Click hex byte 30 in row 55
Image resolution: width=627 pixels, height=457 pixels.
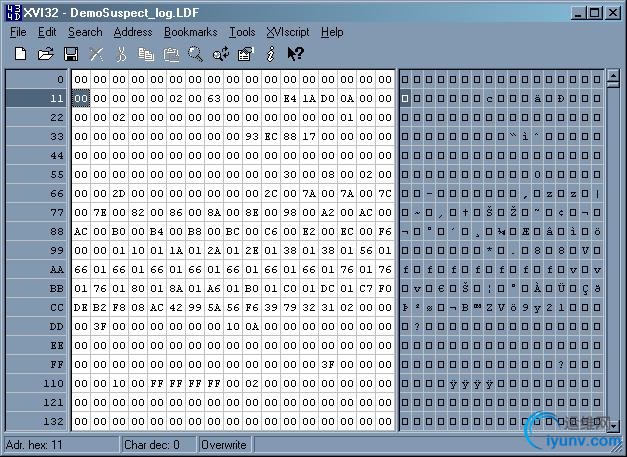click(x=290, y=174)
